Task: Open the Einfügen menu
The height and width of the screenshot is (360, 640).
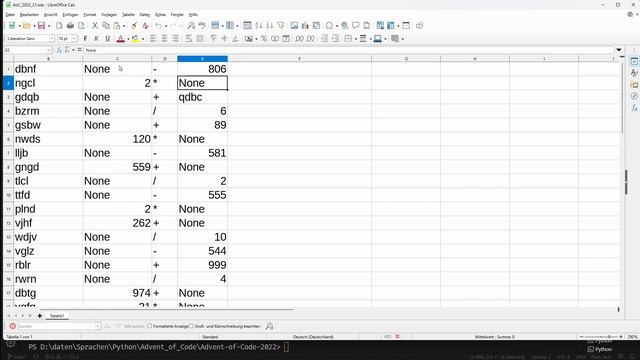Action: click(70, 14)
